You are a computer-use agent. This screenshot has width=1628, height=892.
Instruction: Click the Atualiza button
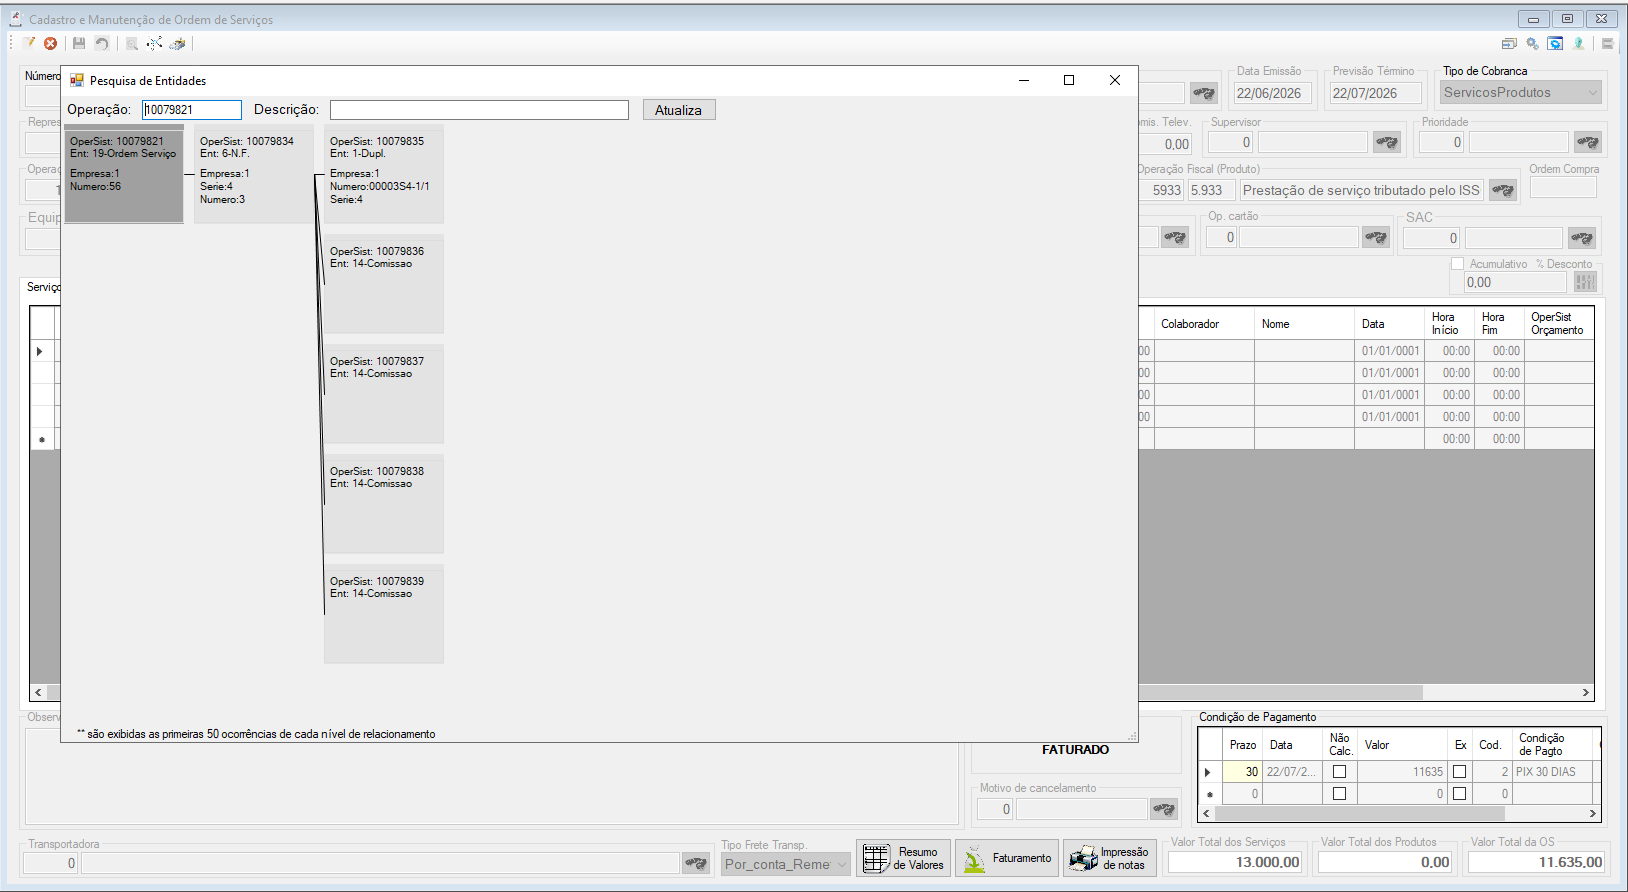[x=678, y=110]
